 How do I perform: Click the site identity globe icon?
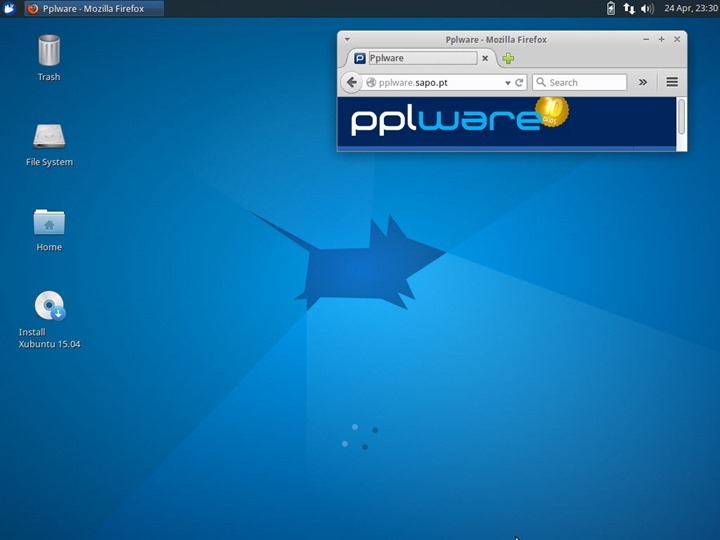tap(371, 82)
